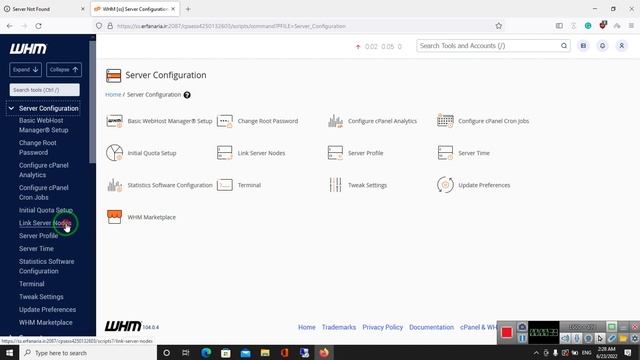Open the Tweak Settings sliders icon

click(335, 185)
